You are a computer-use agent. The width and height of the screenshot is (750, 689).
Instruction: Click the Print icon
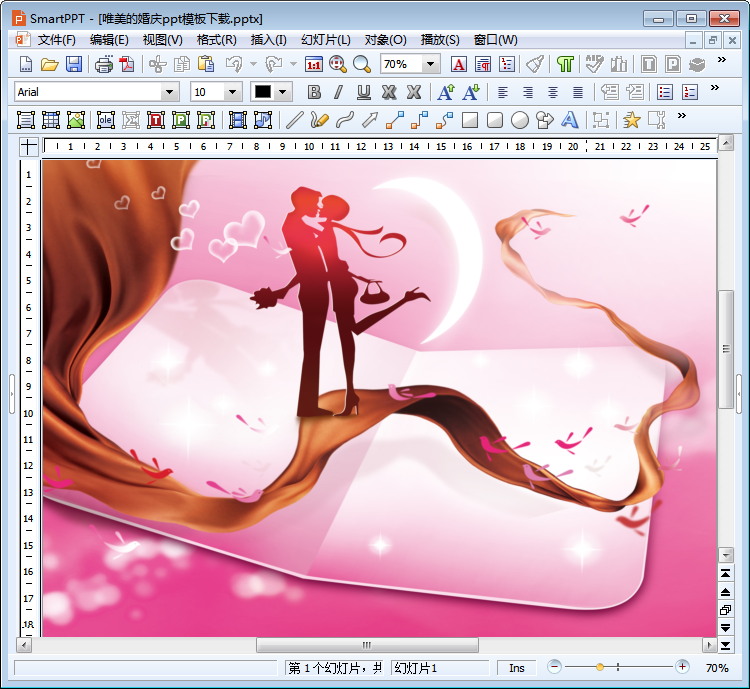tap(103, 64)
